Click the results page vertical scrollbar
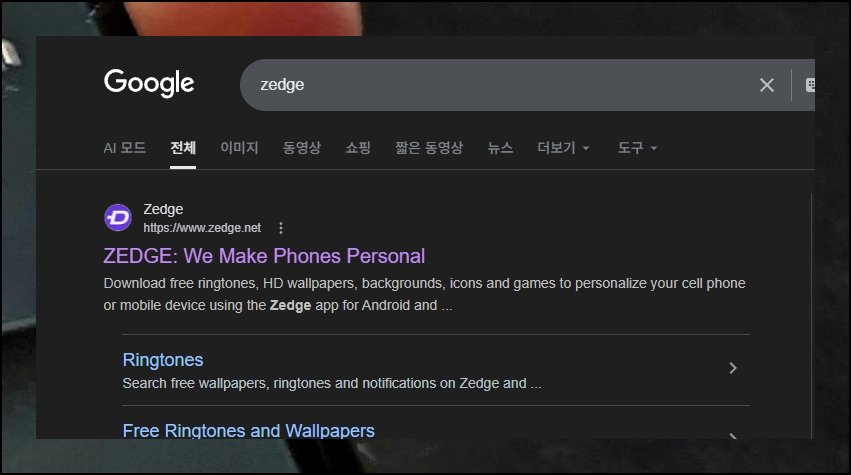The height and width of the screenshot is (475, 851). tap(811, 315)
